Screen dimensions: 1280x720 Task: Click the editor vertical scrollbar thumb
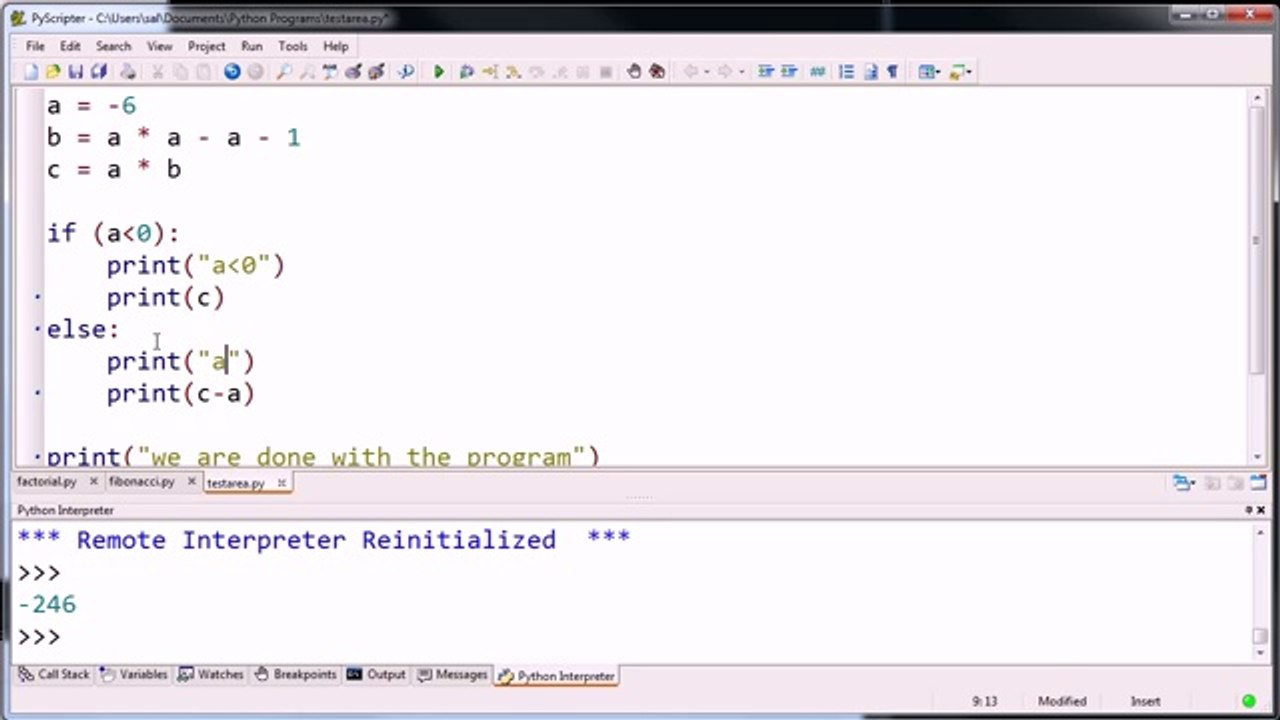pos(1258,238)
